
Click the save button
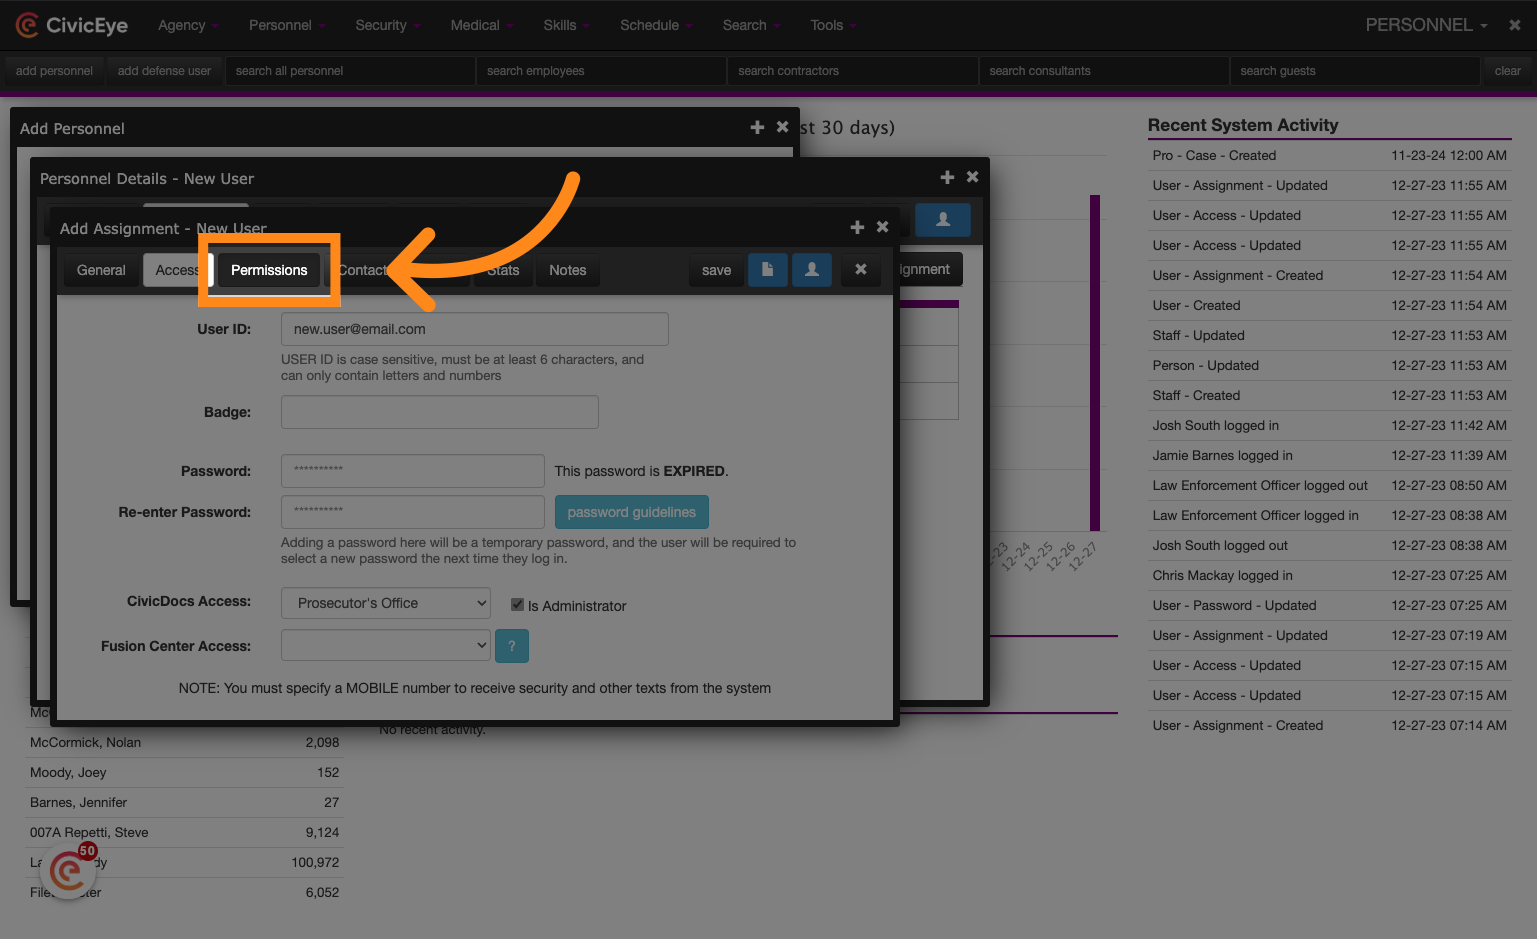716,270
